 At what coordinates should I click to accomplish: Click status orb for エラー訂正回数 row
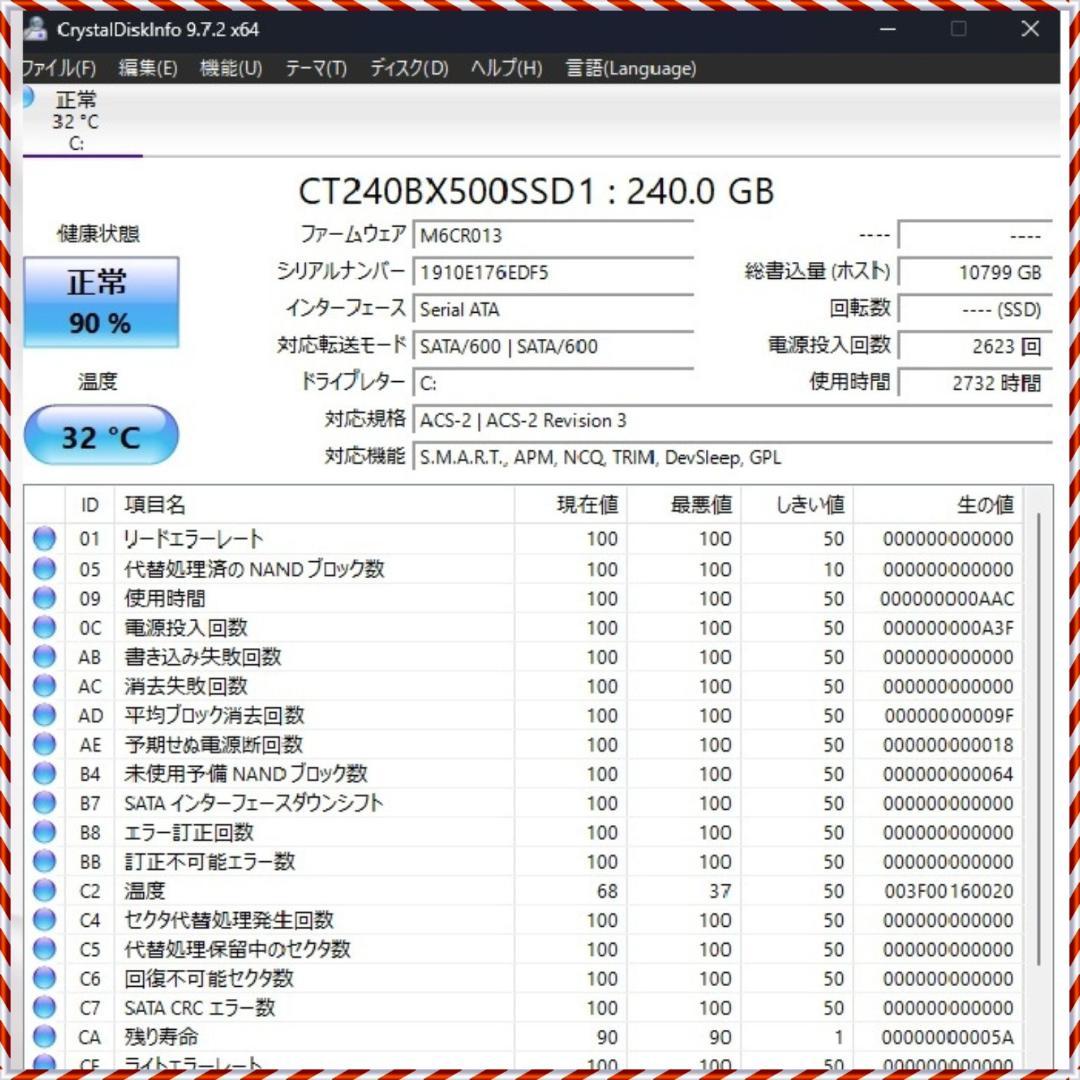[x=44, y=832]
